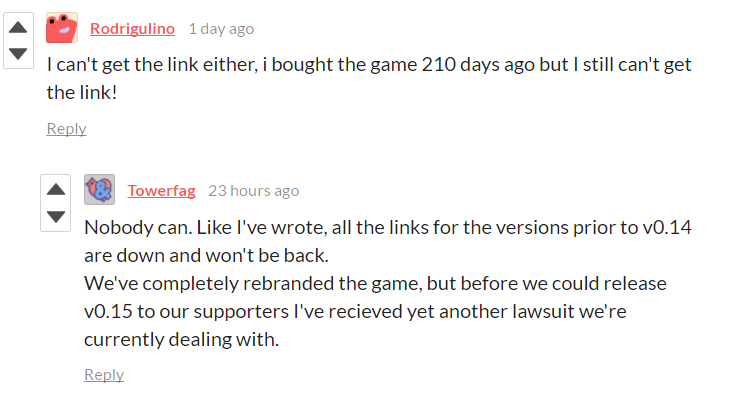Open Towerfag's profile via username link
The height and width of the screenshot is (400, 731).
coord(161,191)
